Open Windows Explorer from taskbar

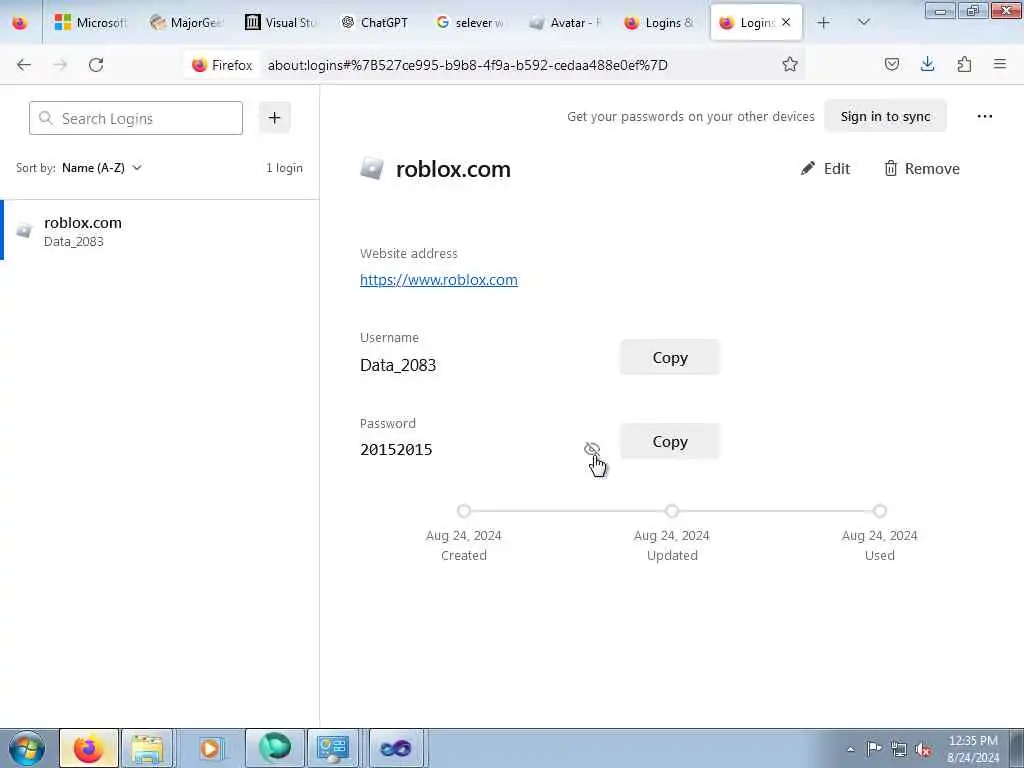point(148,748)
